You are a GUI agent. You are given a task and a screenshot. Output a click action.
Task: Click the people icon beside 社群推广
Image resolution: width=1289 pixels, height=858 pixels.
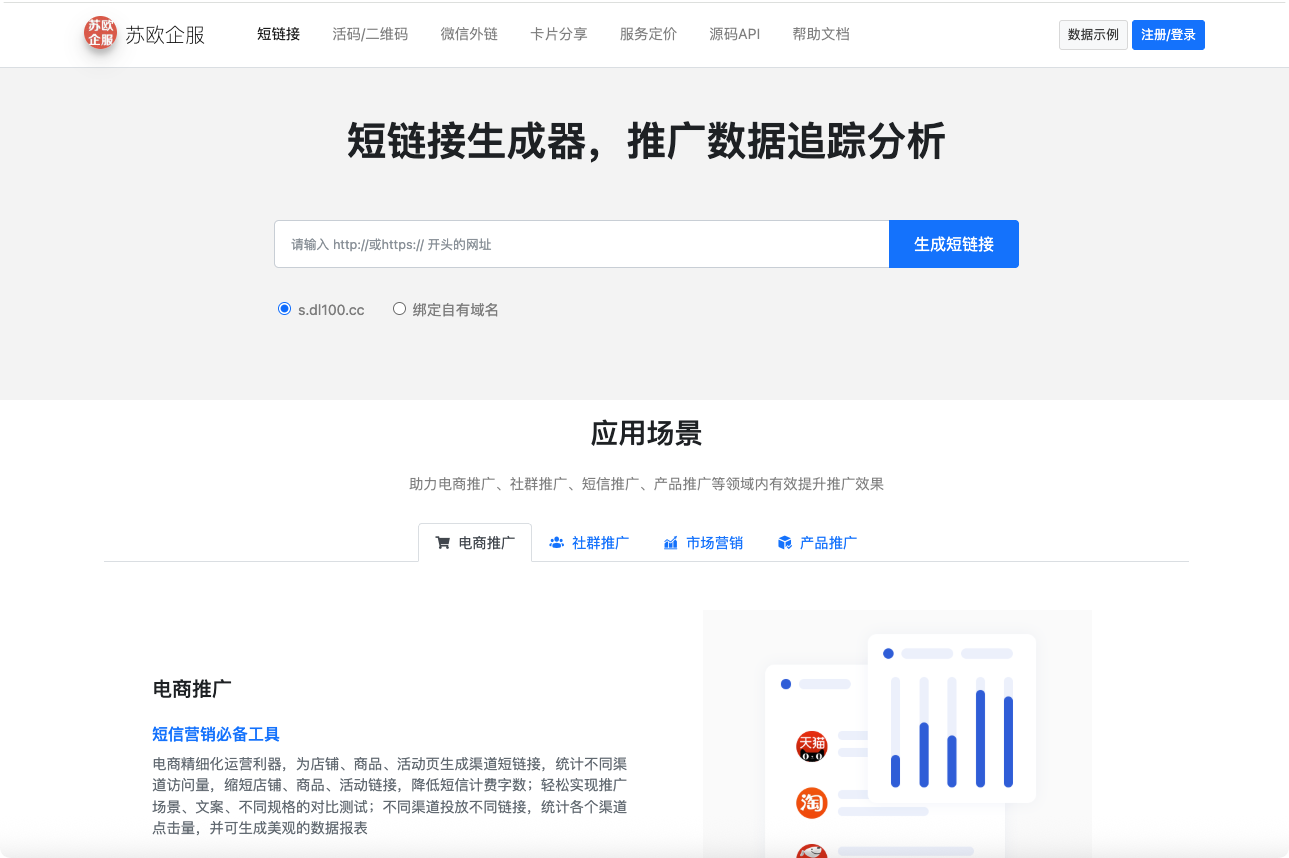click(556, 543)
